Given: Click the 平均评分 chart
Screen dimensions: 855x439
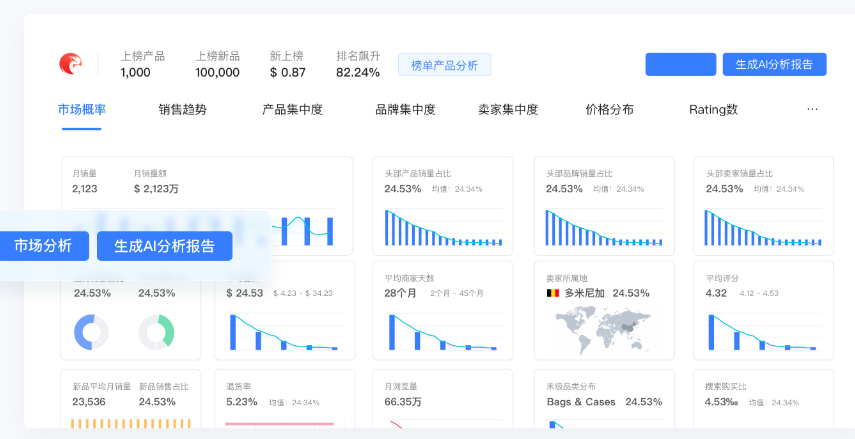Looking at the screenshot, I should pos(763,332).
